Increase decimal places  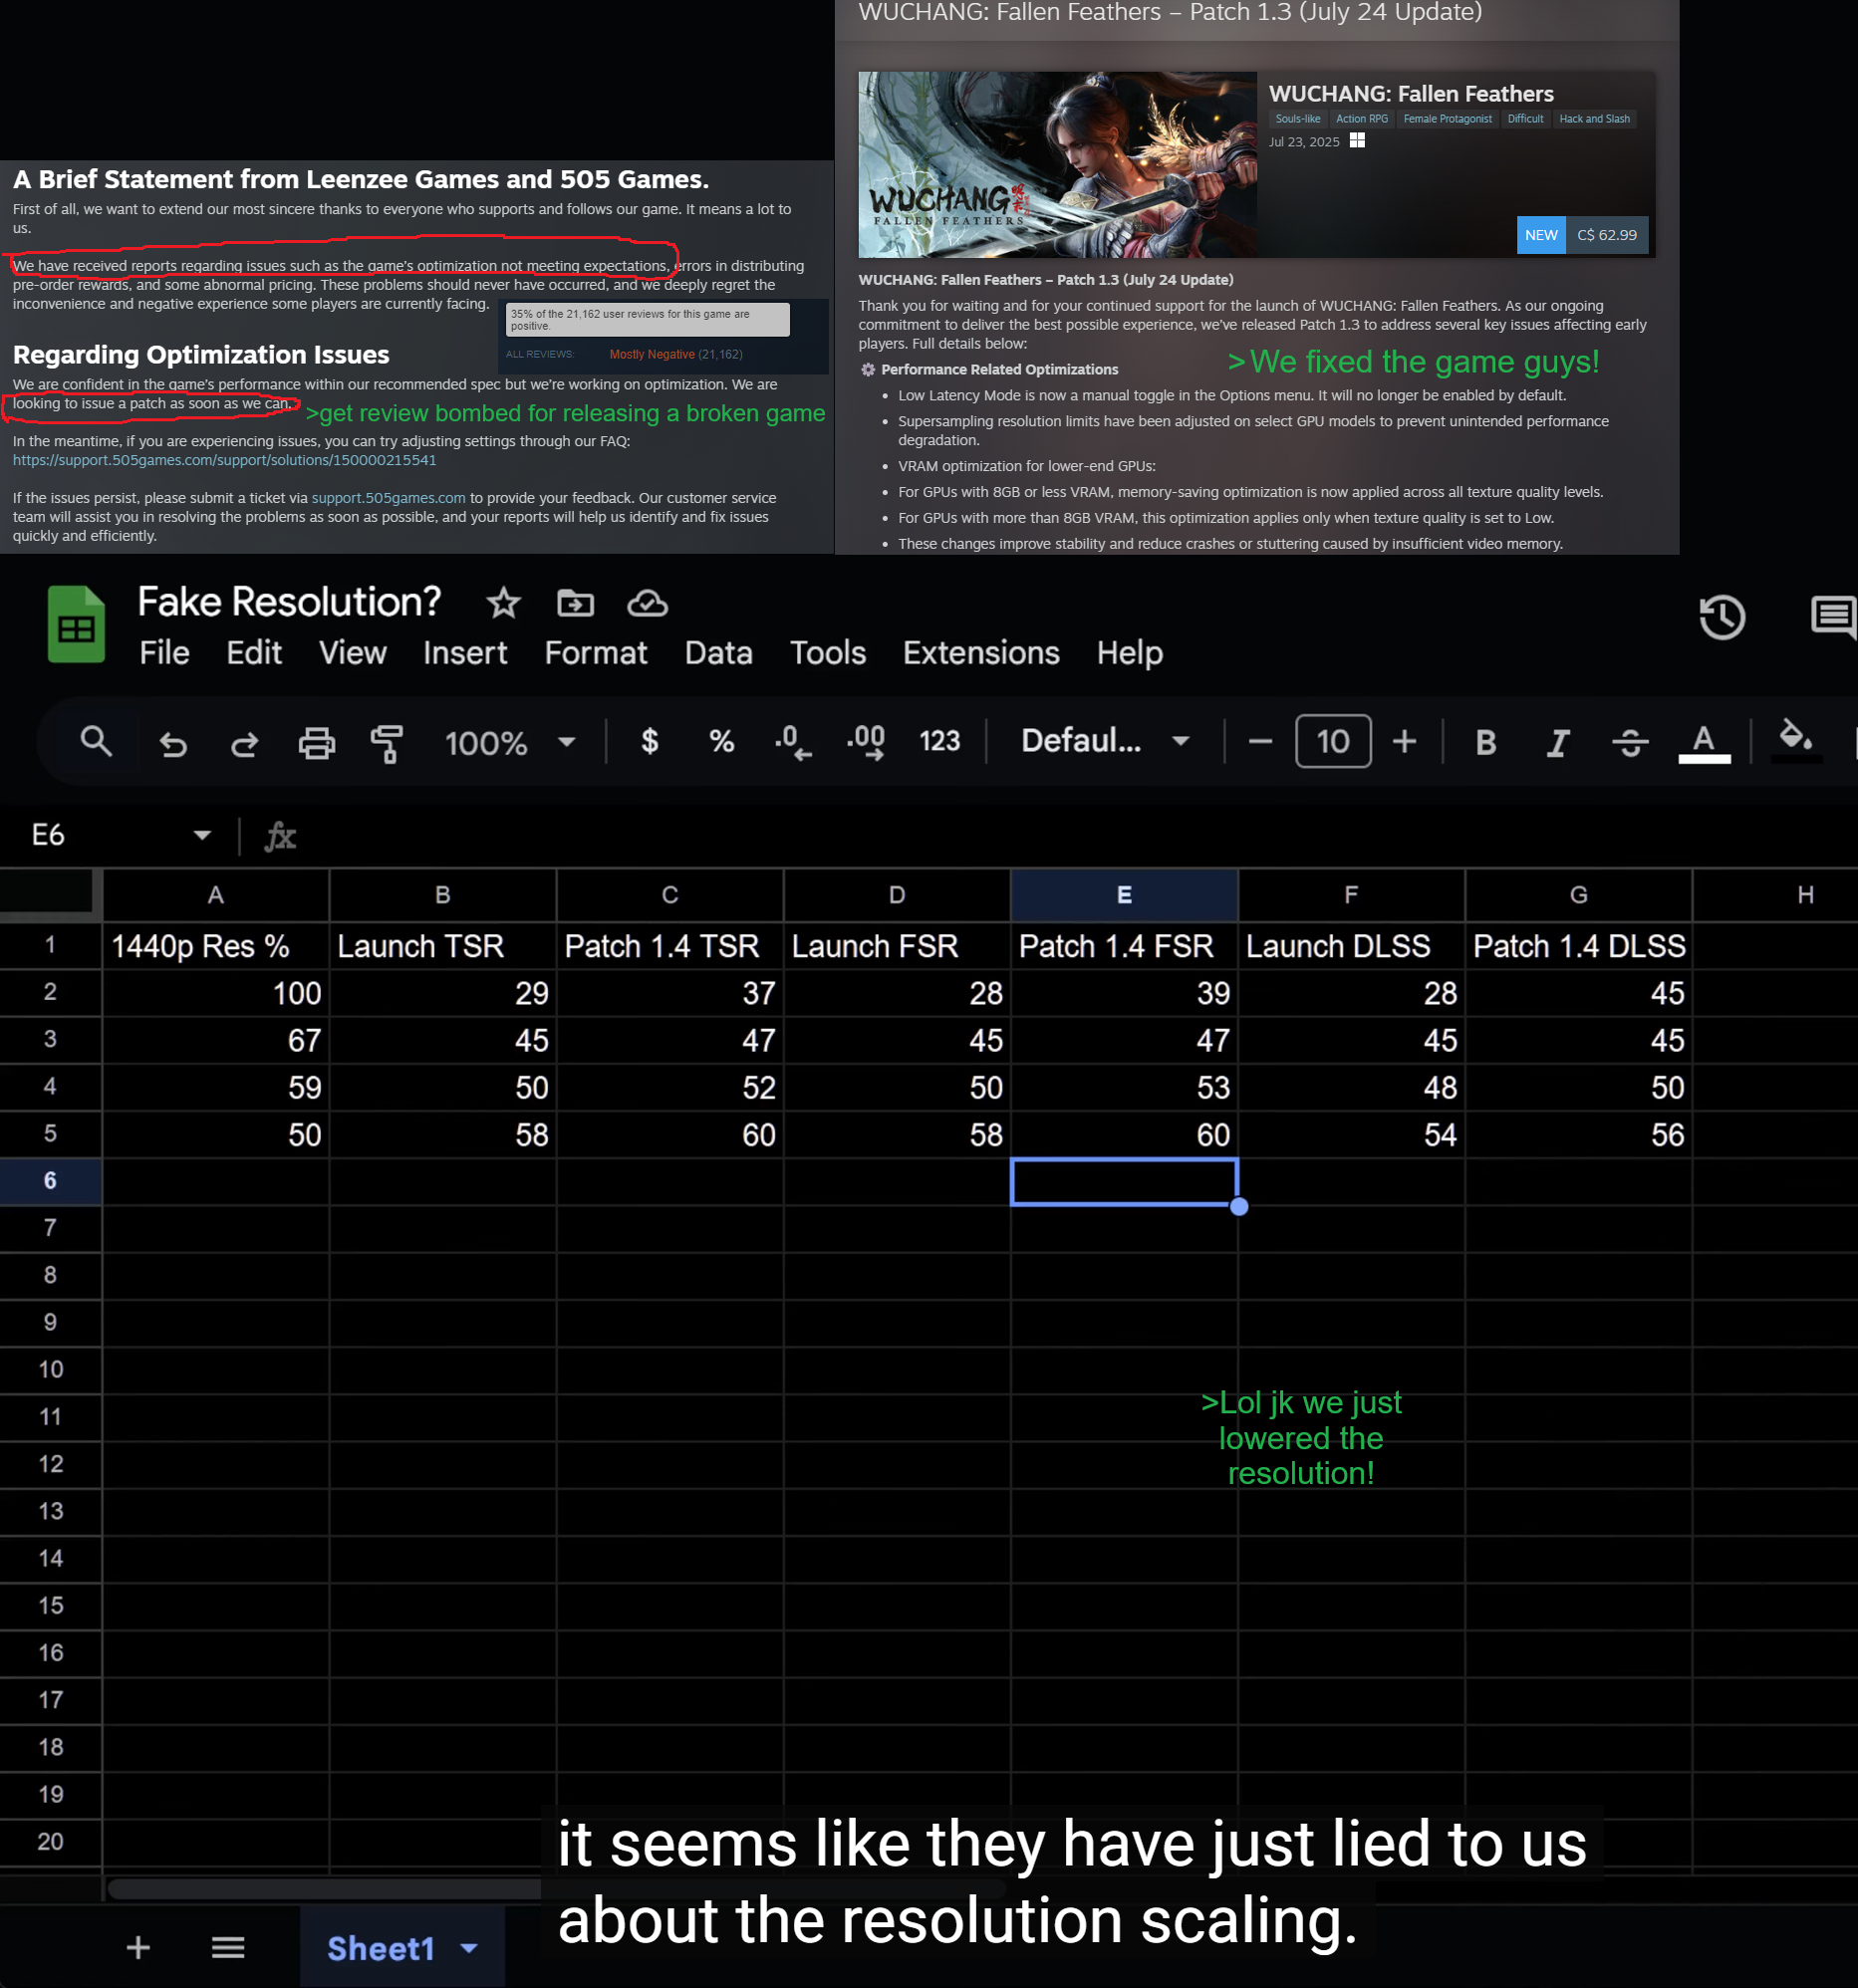click(x=866, y=742)
